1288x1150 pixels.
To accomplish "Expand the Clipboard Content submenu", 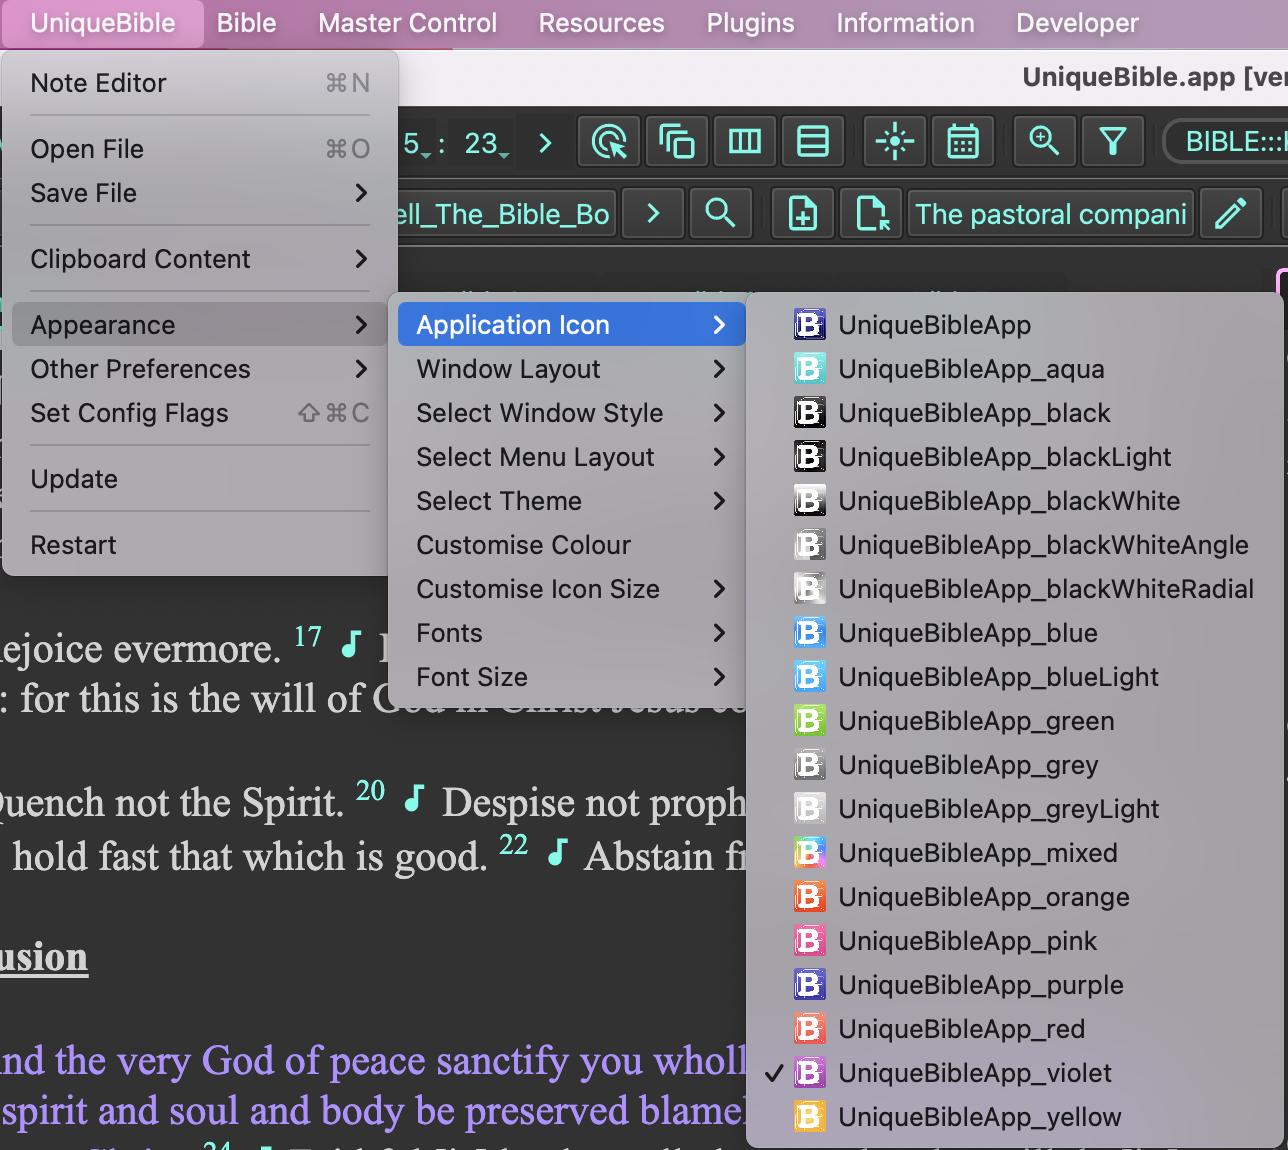I will coord(200,259).
